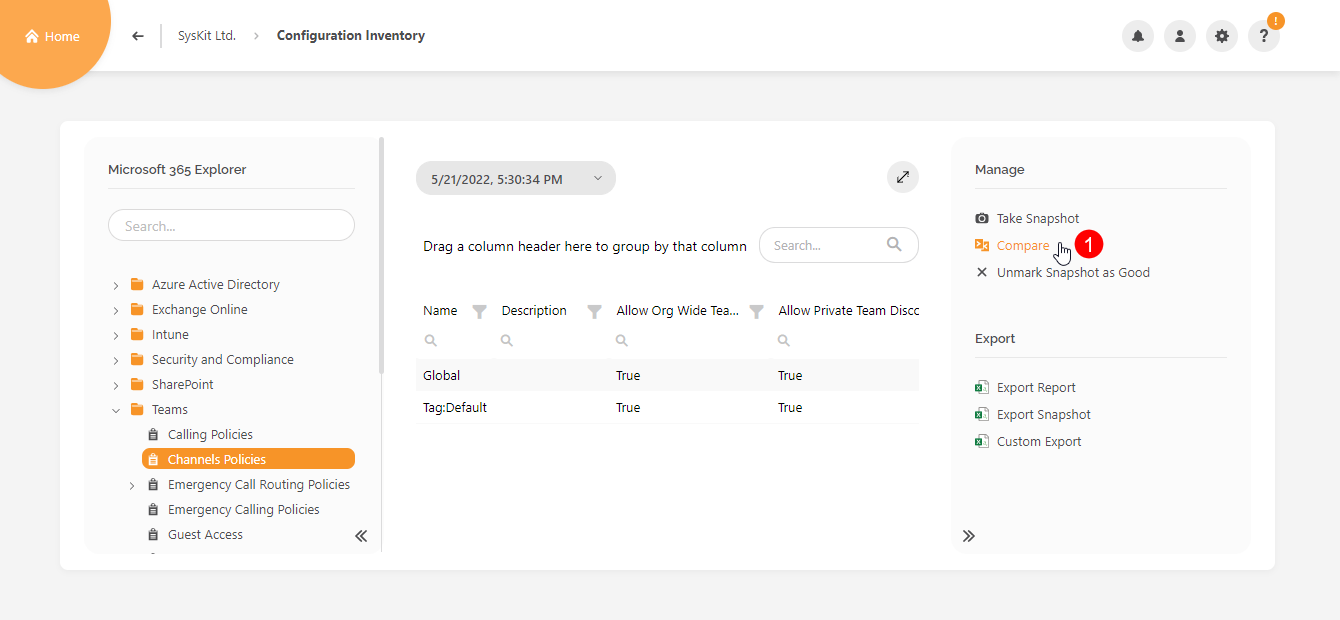Focus the Microsoft 365 Explorer search field

(x=231, y=226)
